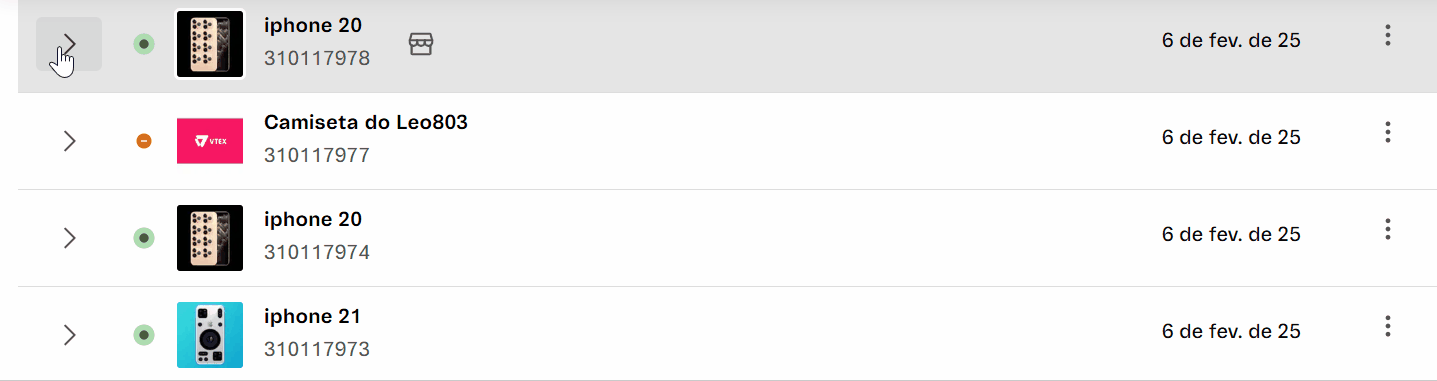This screenshot has height=381, width=1437.
Task: Open more options for iphone 21
Action: (1387, 326)
